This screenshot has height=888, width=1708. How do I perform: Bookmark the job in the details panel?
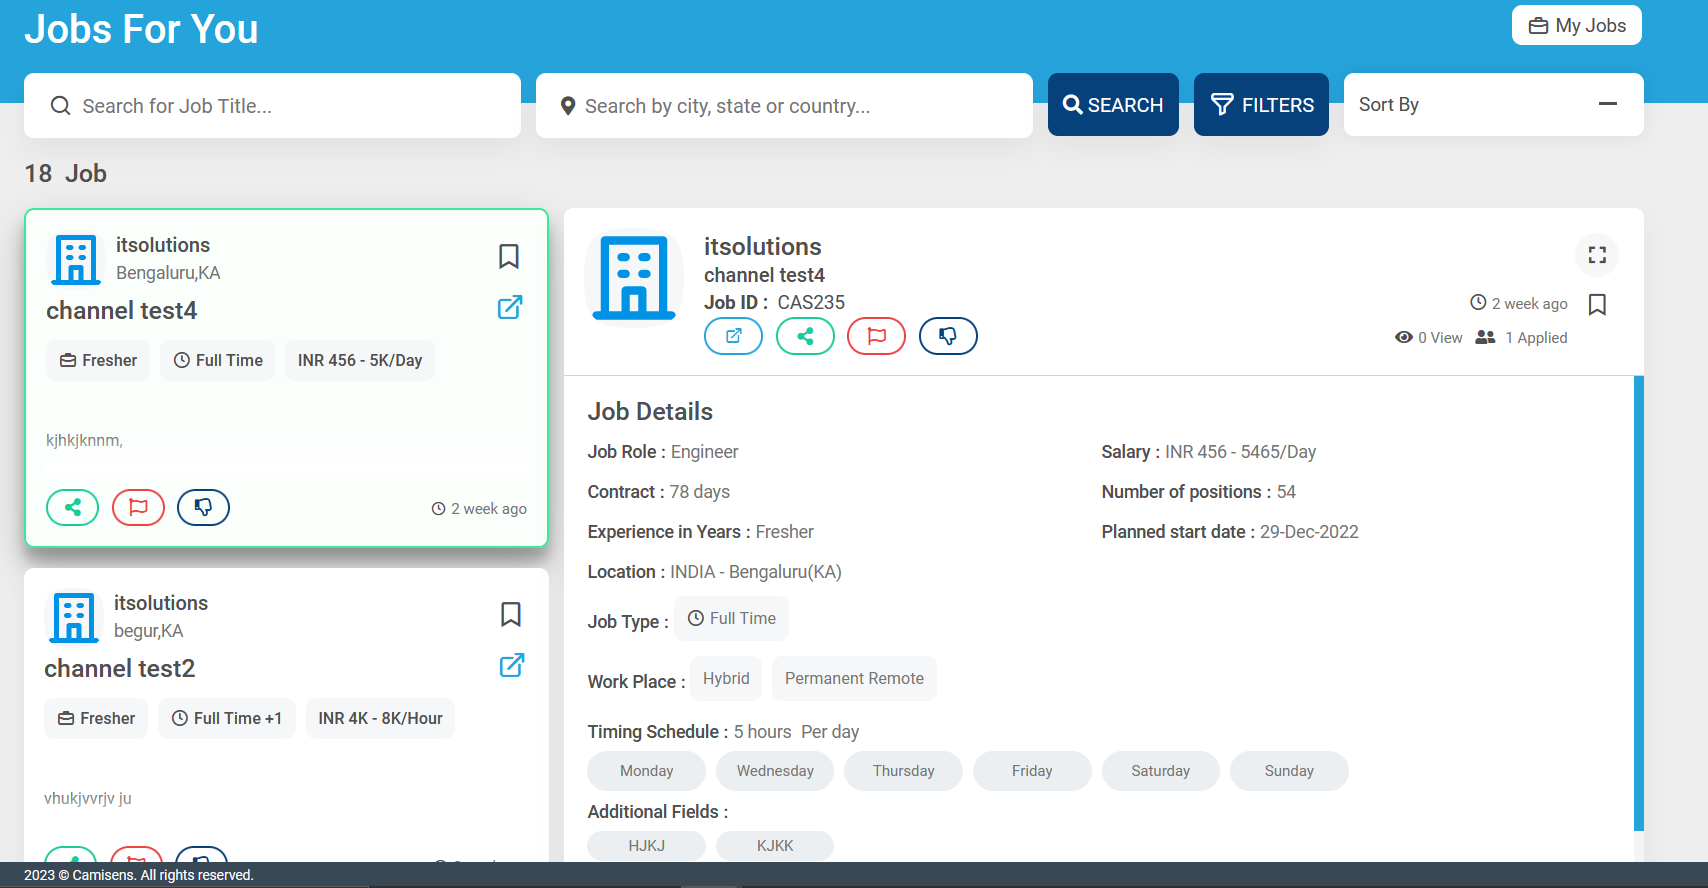[1597, 305]
